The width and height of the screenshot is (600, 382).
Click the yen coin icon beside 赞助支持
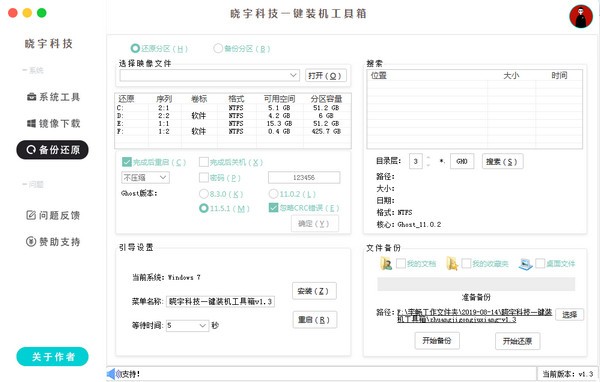[x=31, y=242]
